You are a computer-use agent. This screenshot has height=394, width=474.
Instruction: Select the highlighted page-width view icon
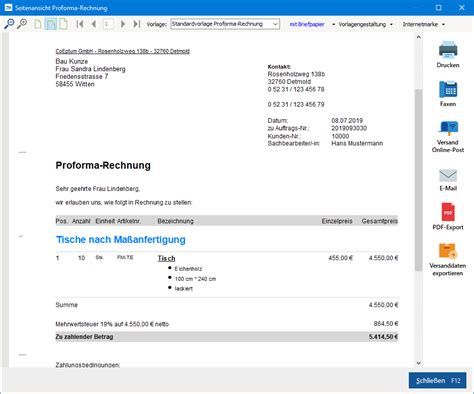tap(51, 24)
